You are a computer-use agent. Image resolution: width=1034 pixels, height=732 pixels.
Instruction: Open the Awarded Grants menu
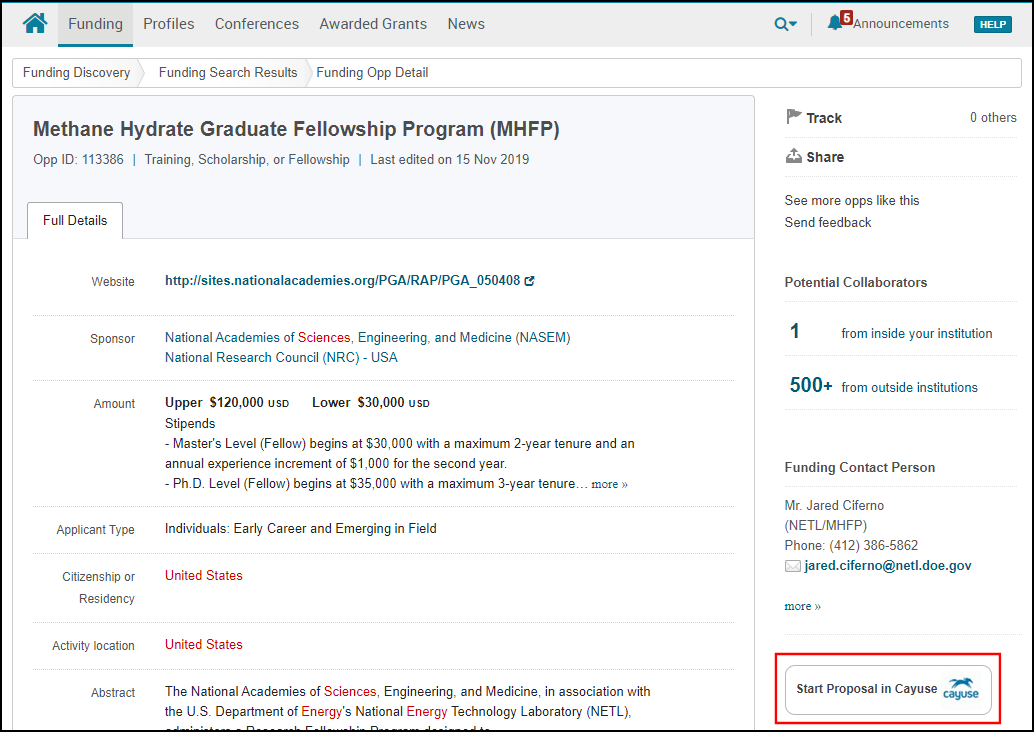pos(373,24)
